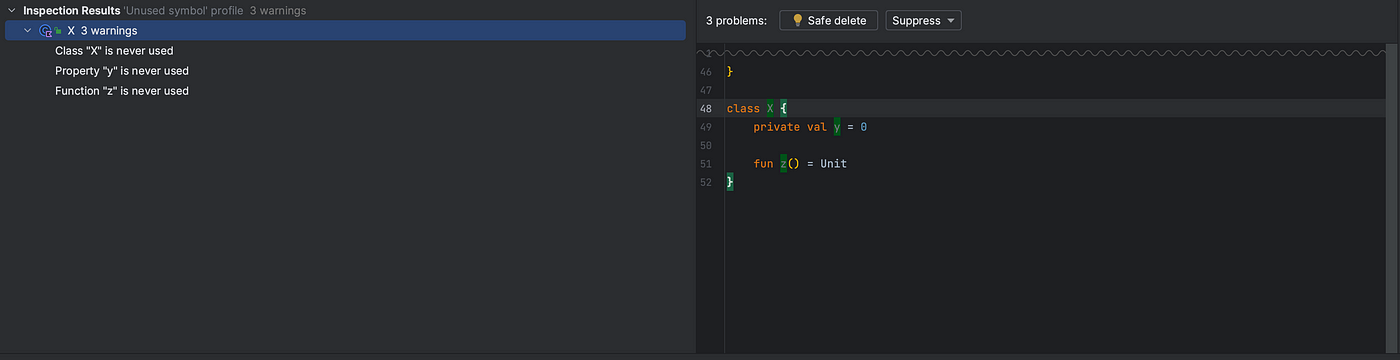
Task: Click the highlighted property y in code
Action: [x=837, y=127]
